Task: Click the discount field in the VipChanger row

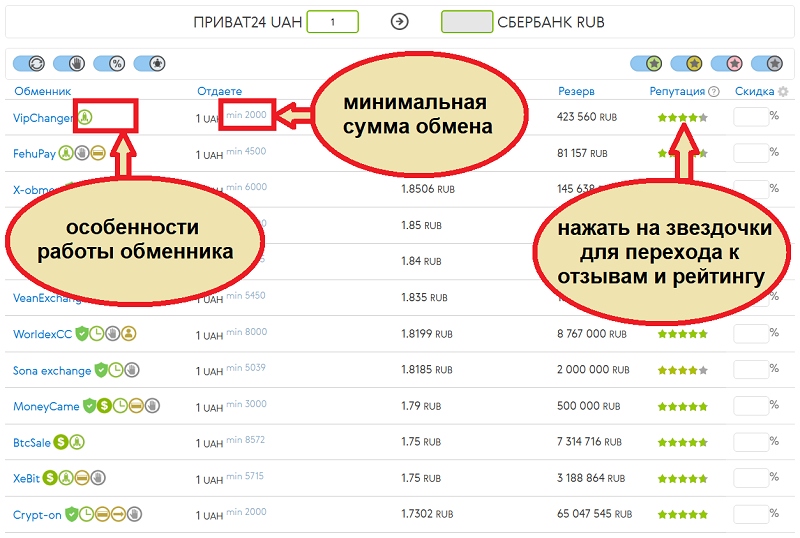Action: coord(751,117)
